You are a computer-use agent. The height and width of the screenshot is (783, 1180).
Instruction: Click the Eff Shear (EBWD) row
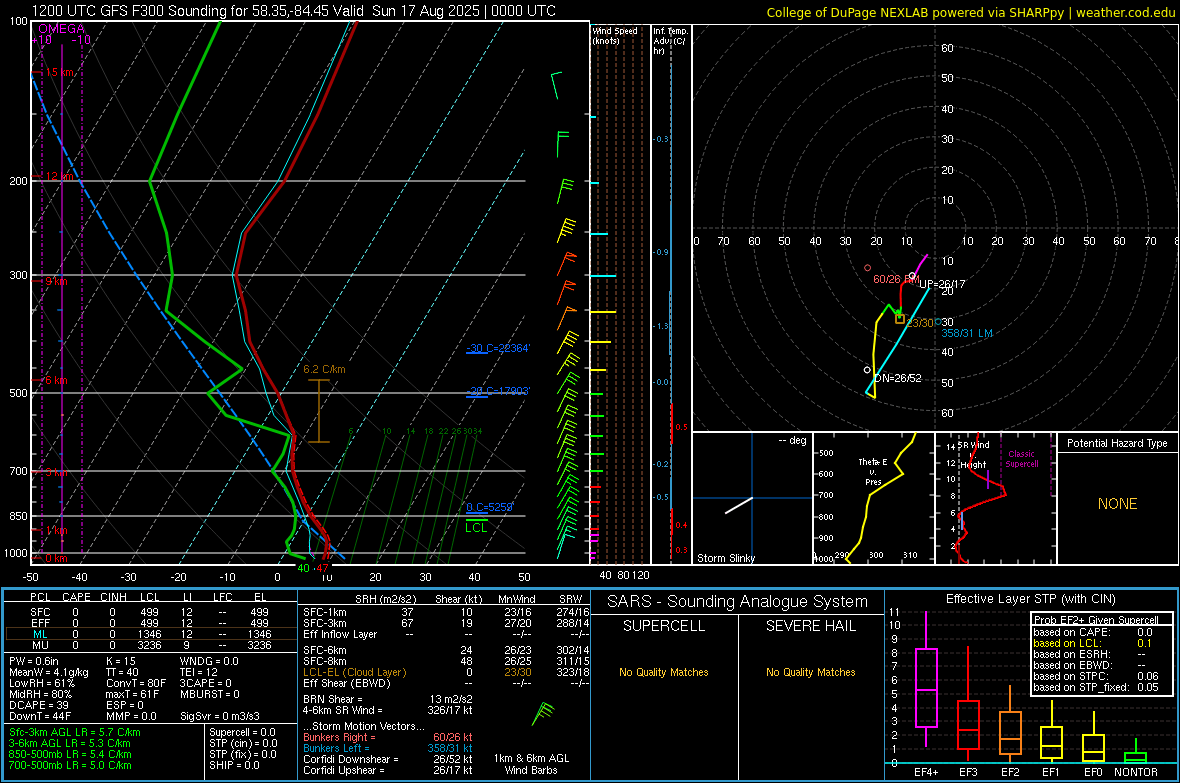446,683
